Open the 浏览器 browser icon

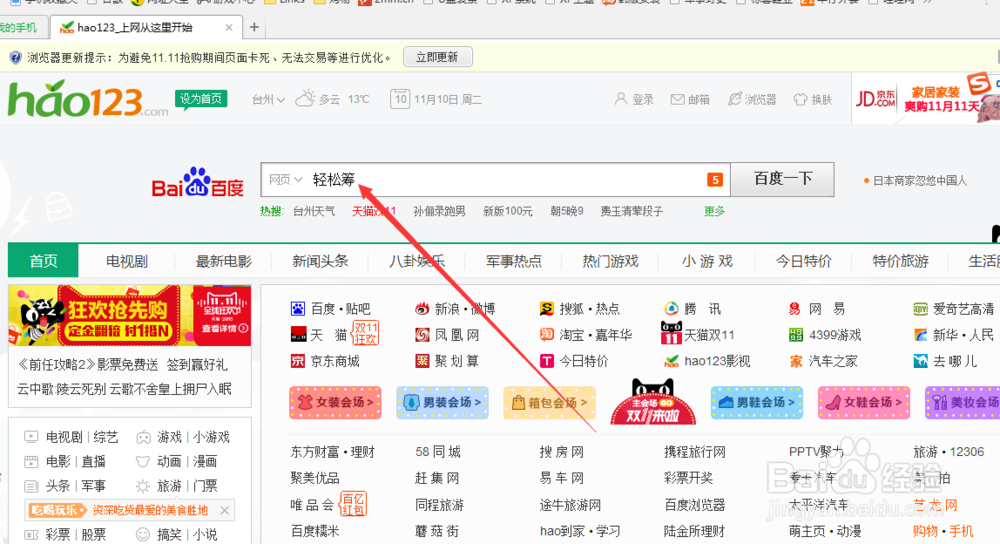735,99
